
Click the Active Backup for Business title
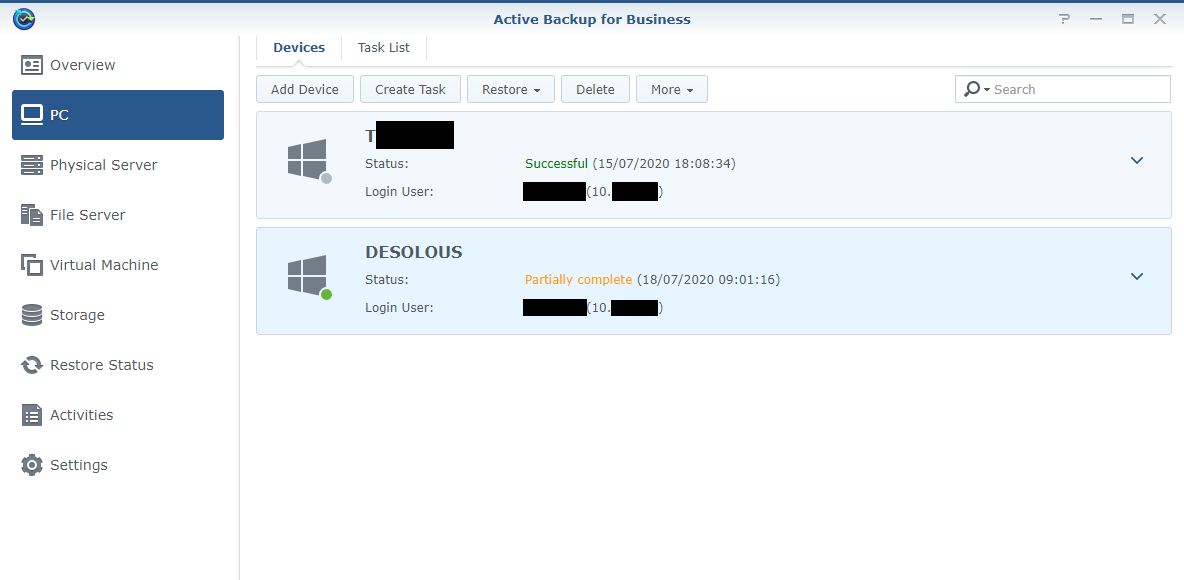click(592, 20)
